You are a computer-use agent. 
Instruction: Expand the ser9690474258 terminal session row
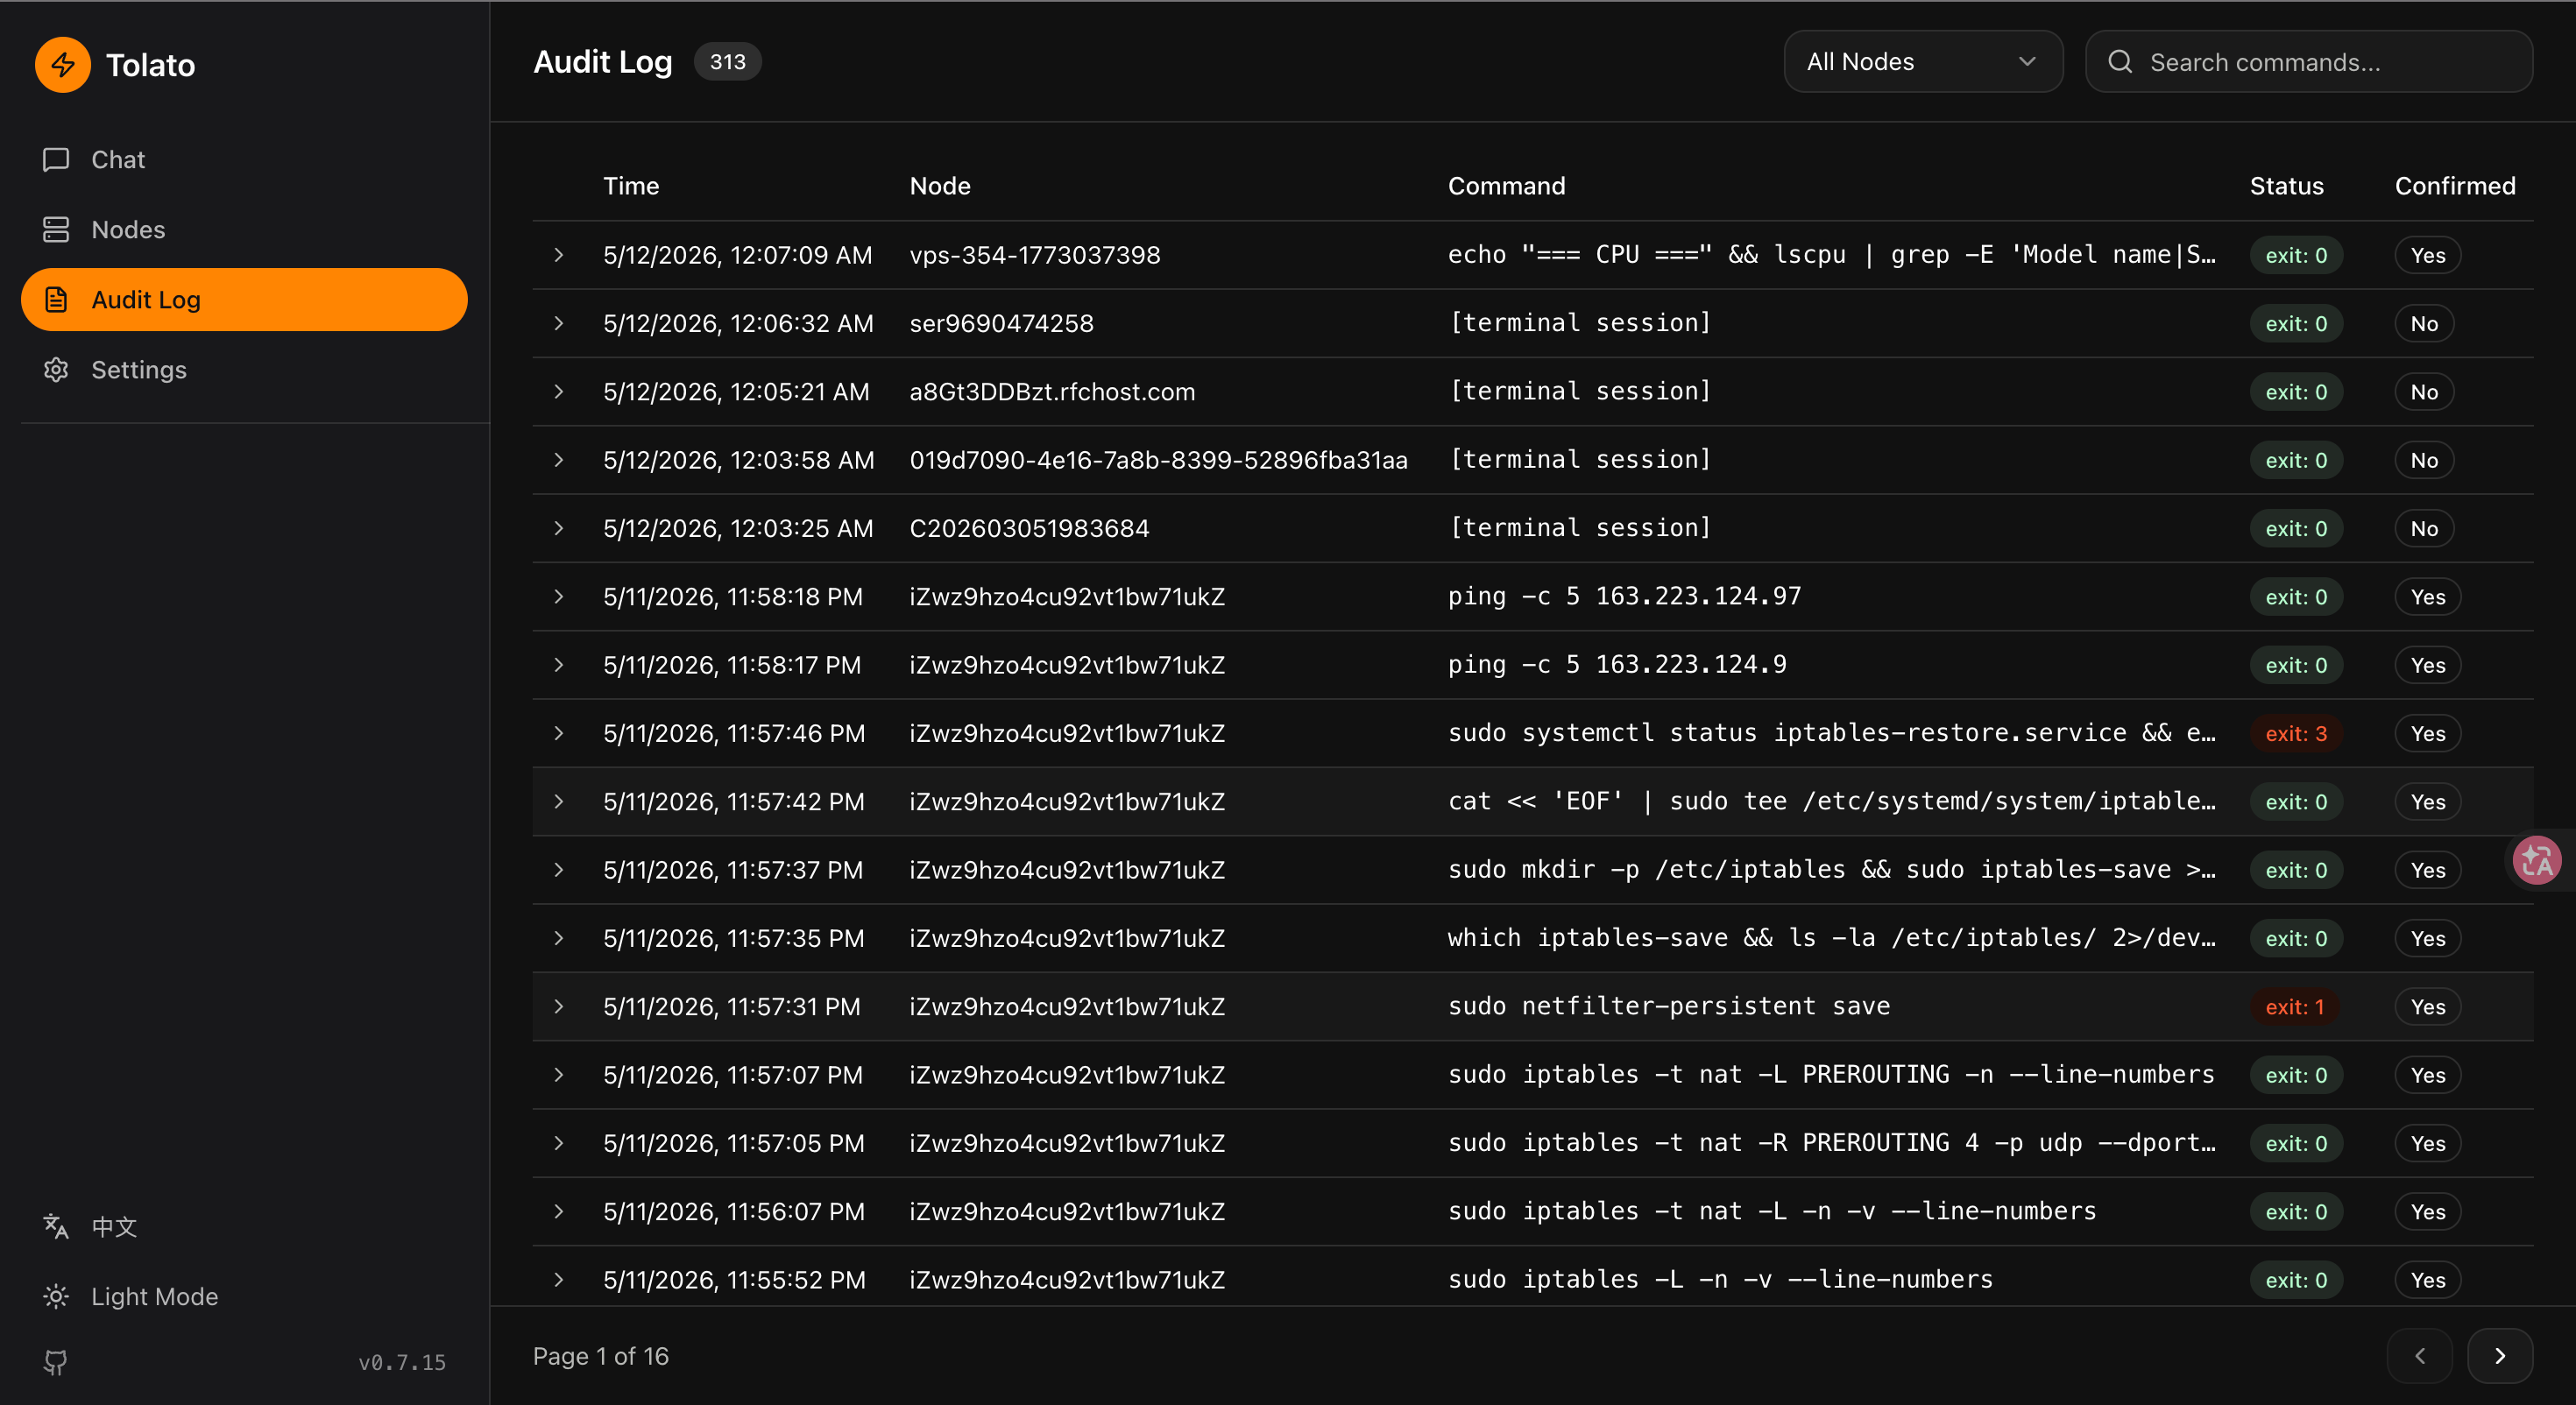[x=559, y=324]
